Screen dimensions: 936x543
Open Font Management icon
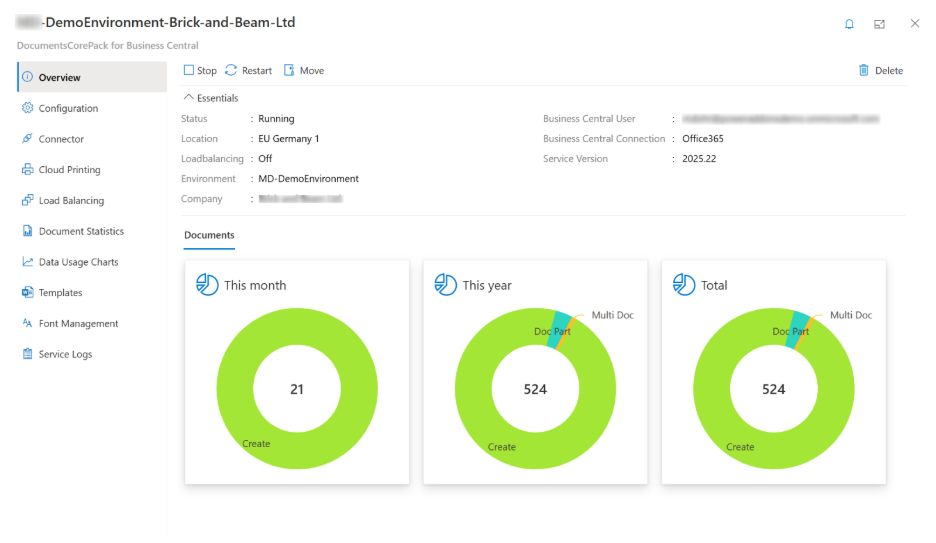pyautogui.click(x=27, y=323)
